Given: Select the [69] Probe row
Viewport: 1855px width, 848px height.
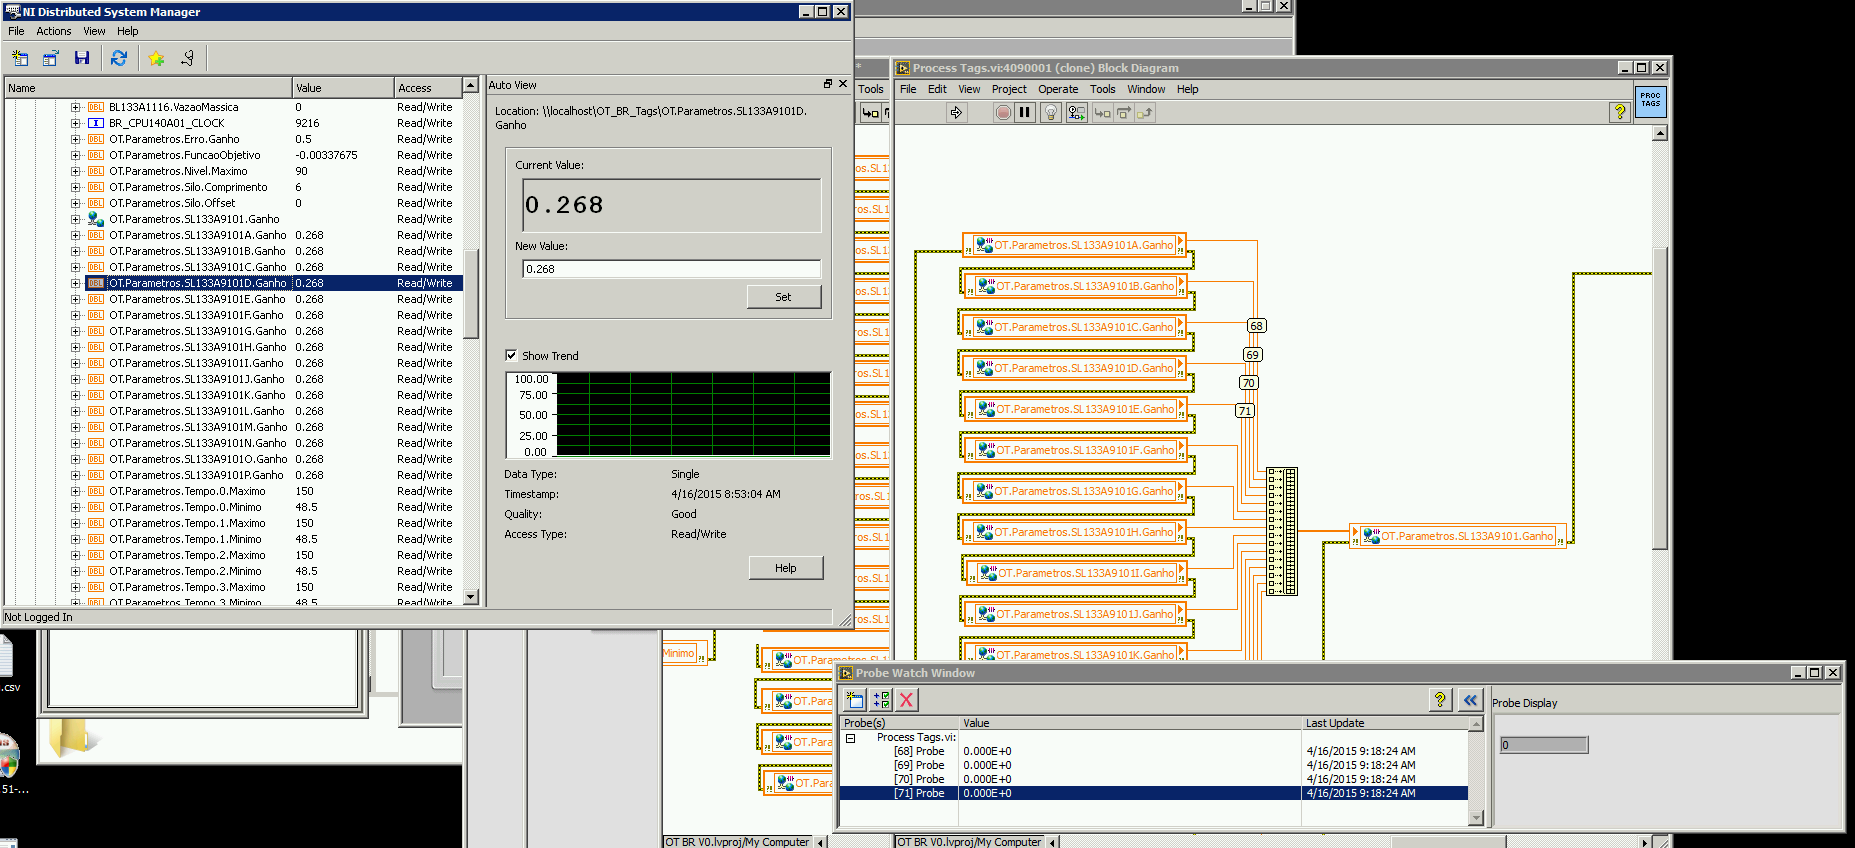Looking at the screenshot, I should [x=1154, y=765].
